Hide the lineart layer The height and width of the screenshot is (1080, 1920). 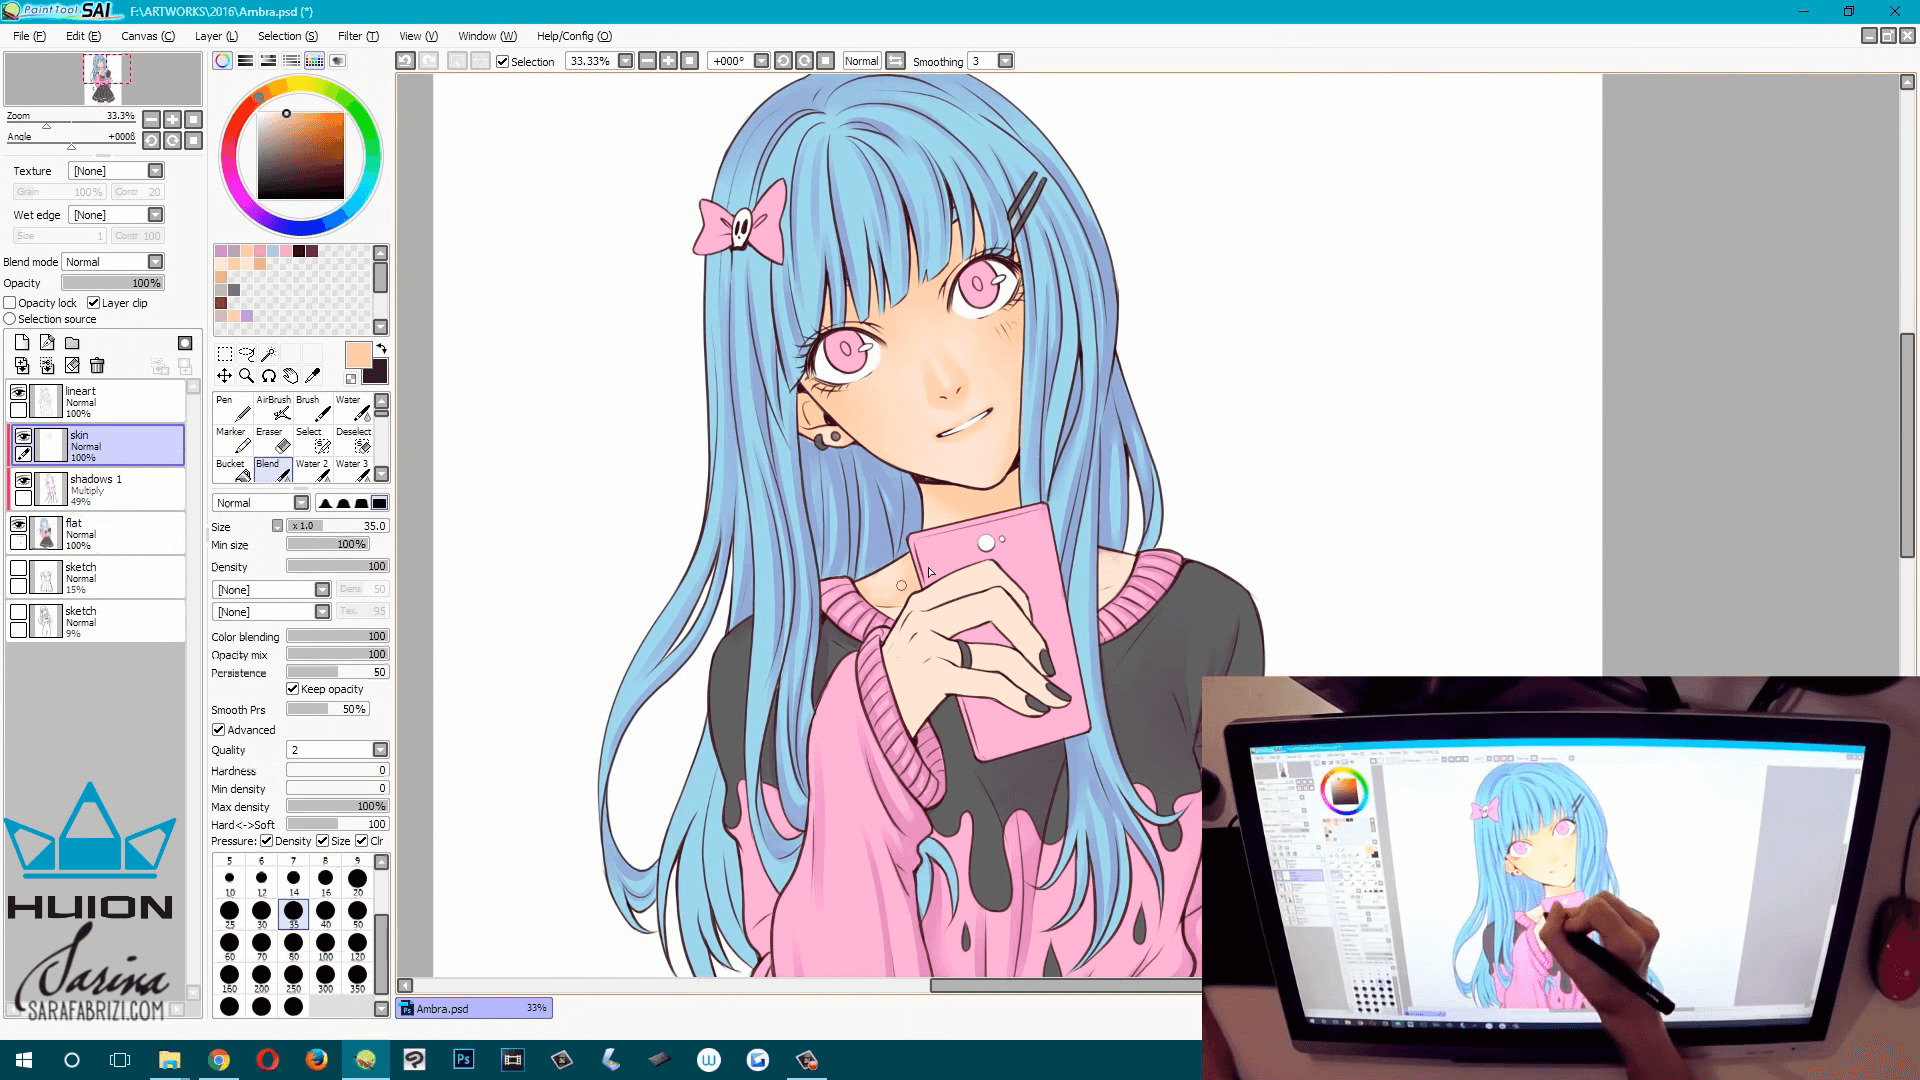click(18, 393)
